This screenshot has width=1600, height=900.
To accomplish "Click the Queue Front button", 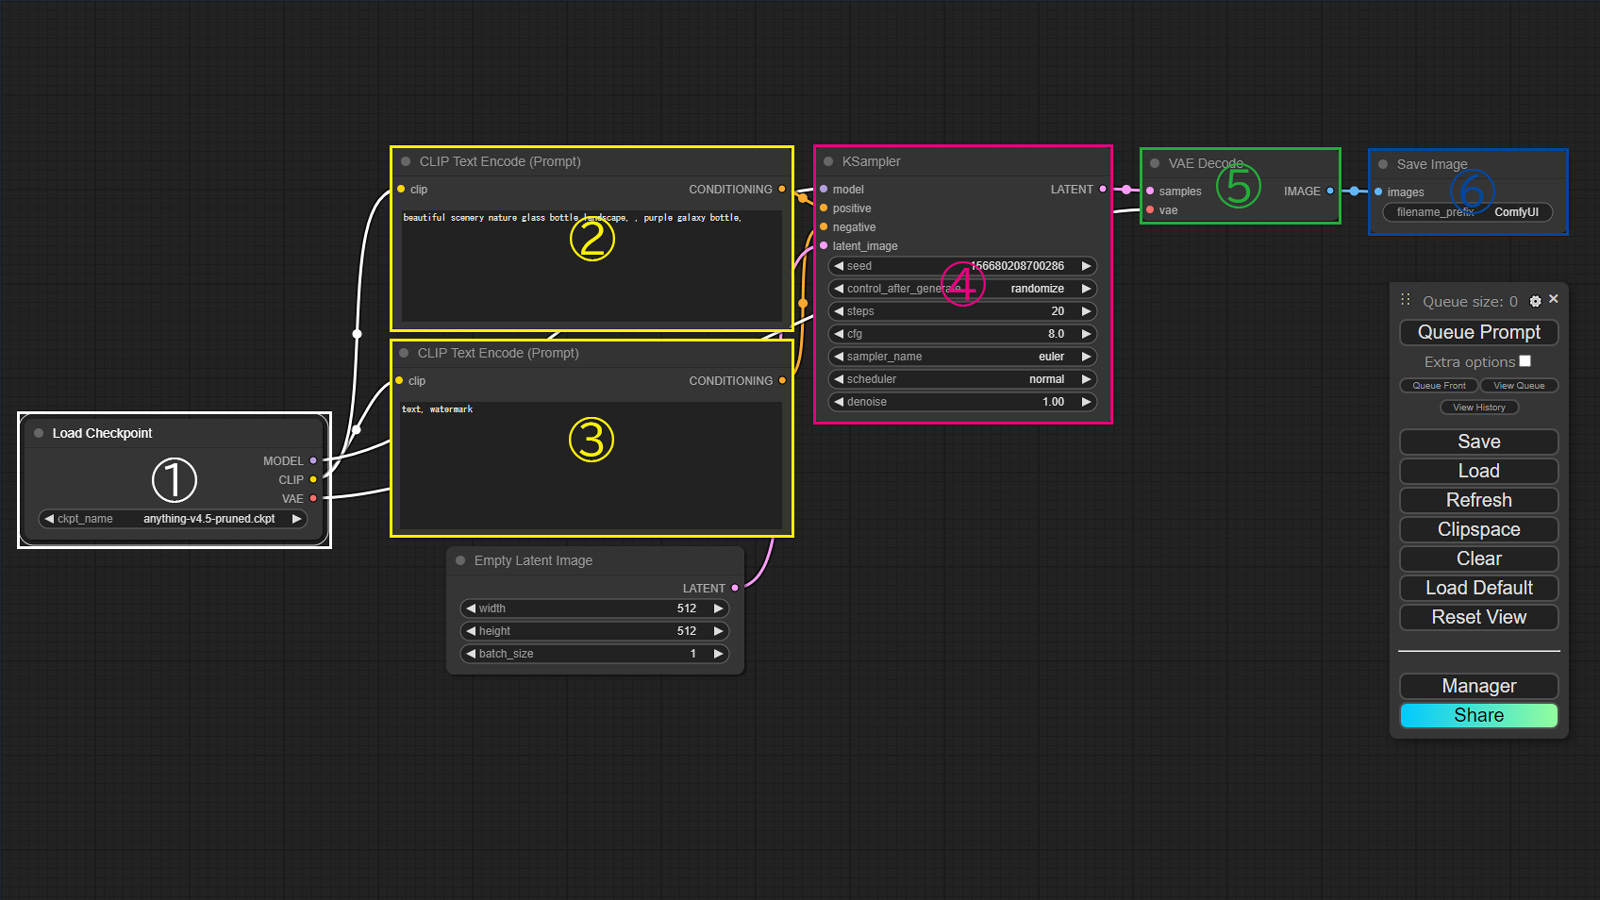I will point(1439,386).
